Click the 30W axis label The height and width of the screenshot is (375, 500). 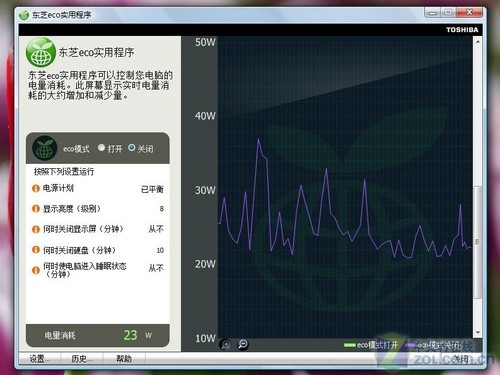[205, 190]
